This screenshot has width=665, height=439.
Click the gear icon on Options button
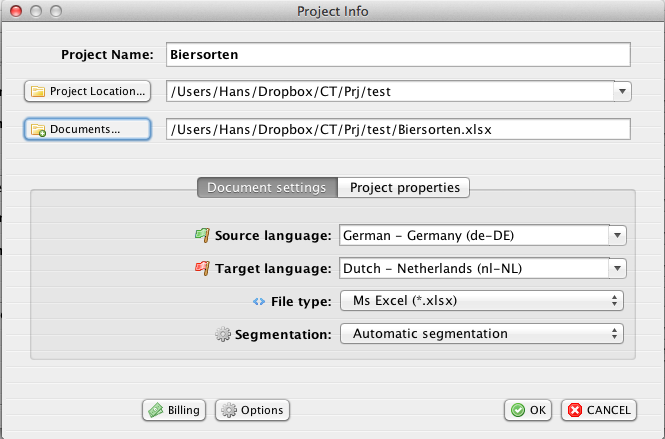tap(228, 410)
